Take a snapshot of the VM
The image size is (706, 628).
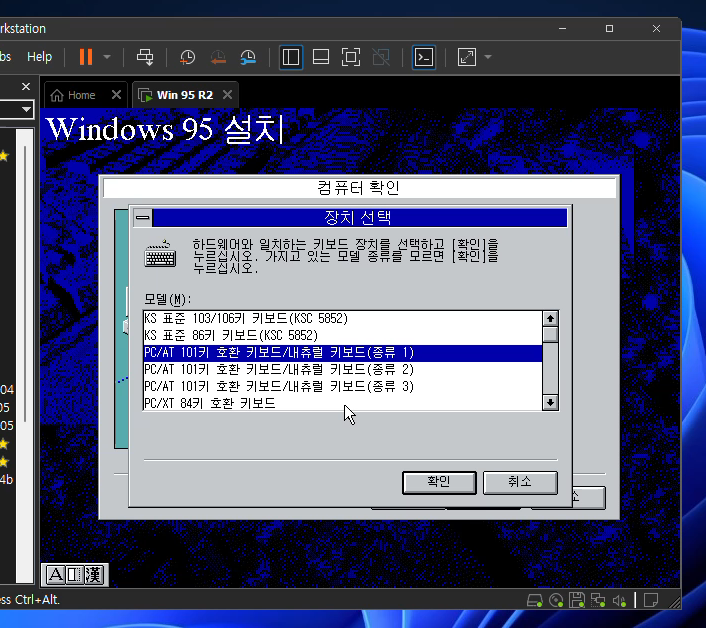[187, 57]
